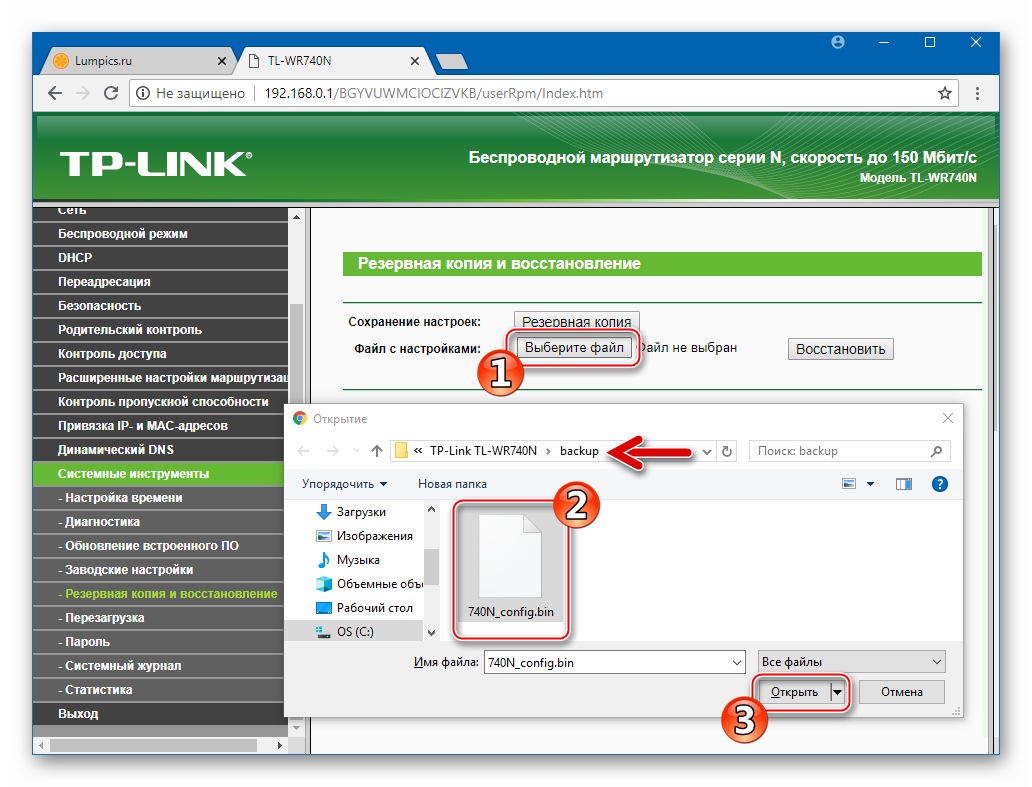Open Системные инструменты menu item

(161, 474)
